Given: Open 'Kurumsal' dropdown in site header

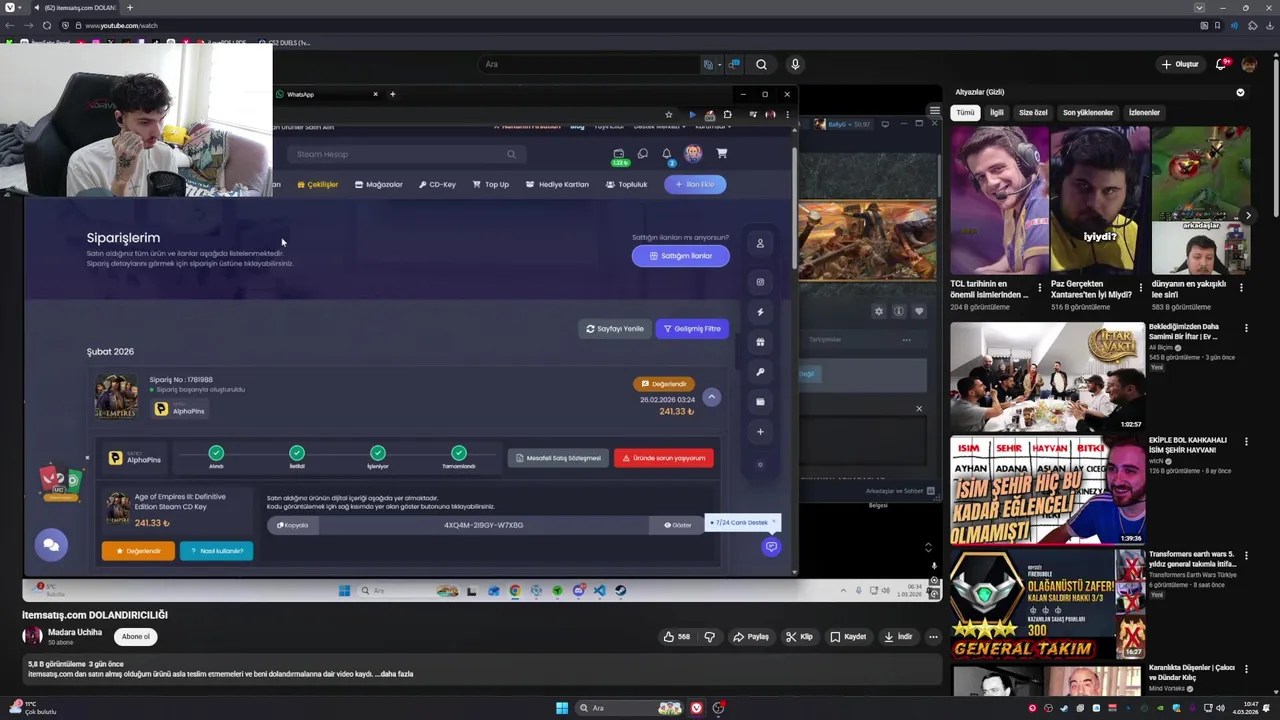Looking at the screenshot, I should point(712,127).
